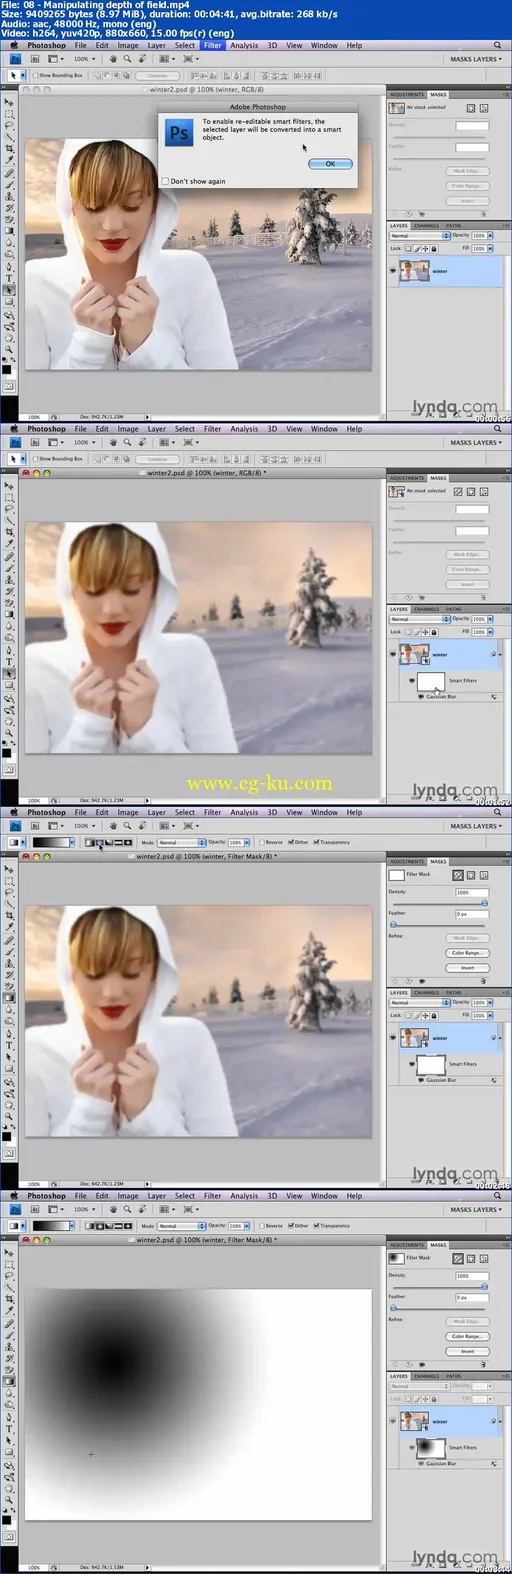Open the View menu in the third frame
The image size is (512, 1574).
tap(294, 811)
